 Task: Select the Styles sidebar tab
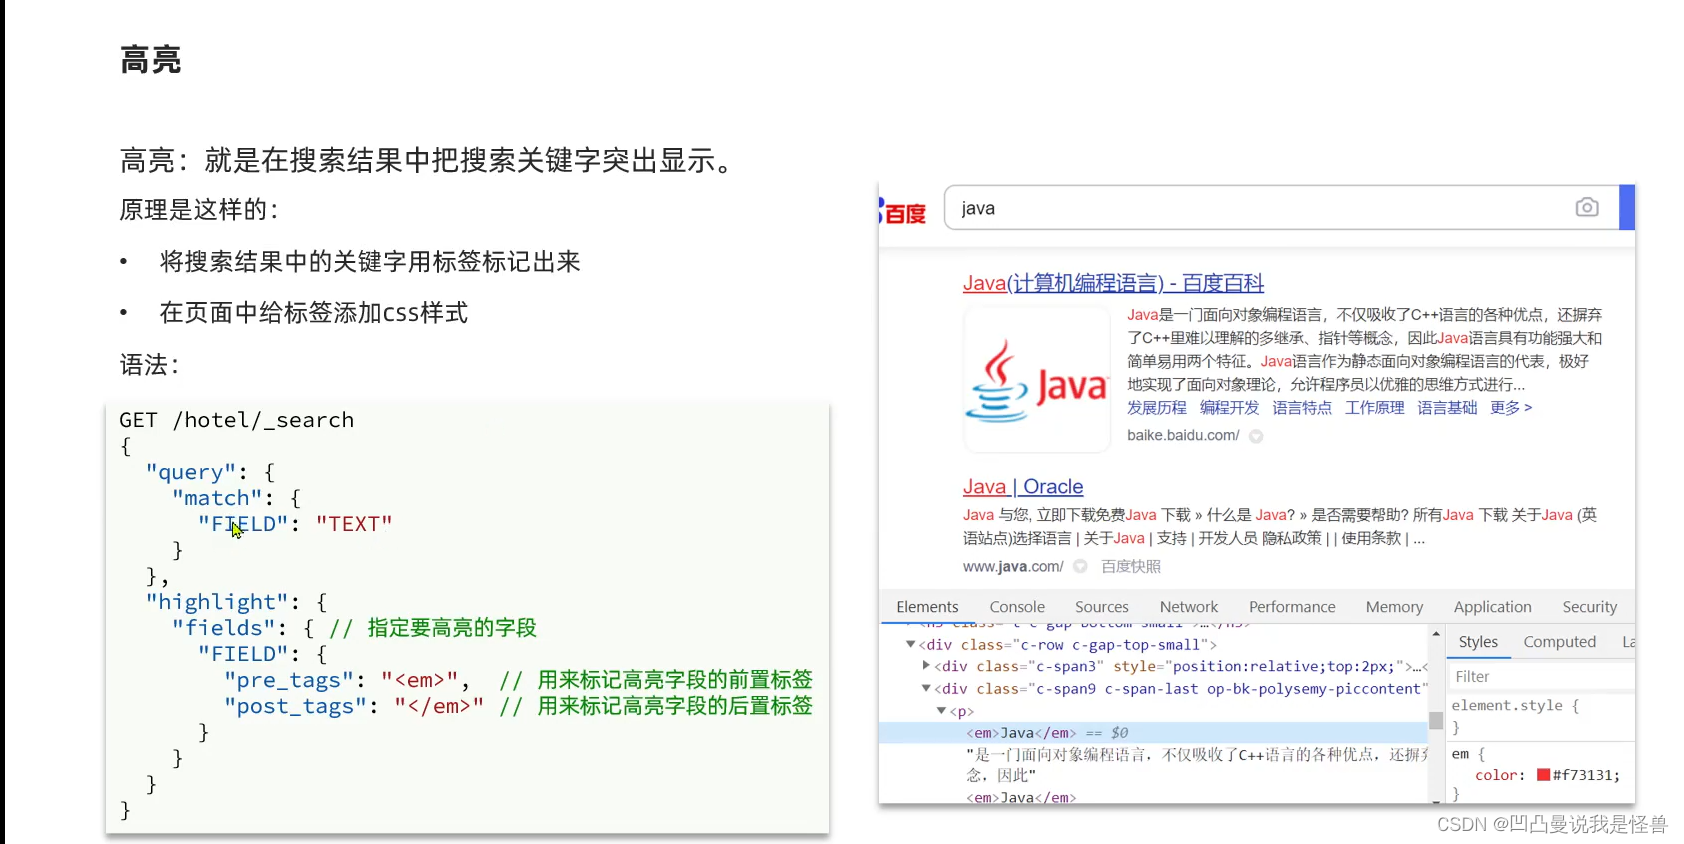coord(1478,642)
